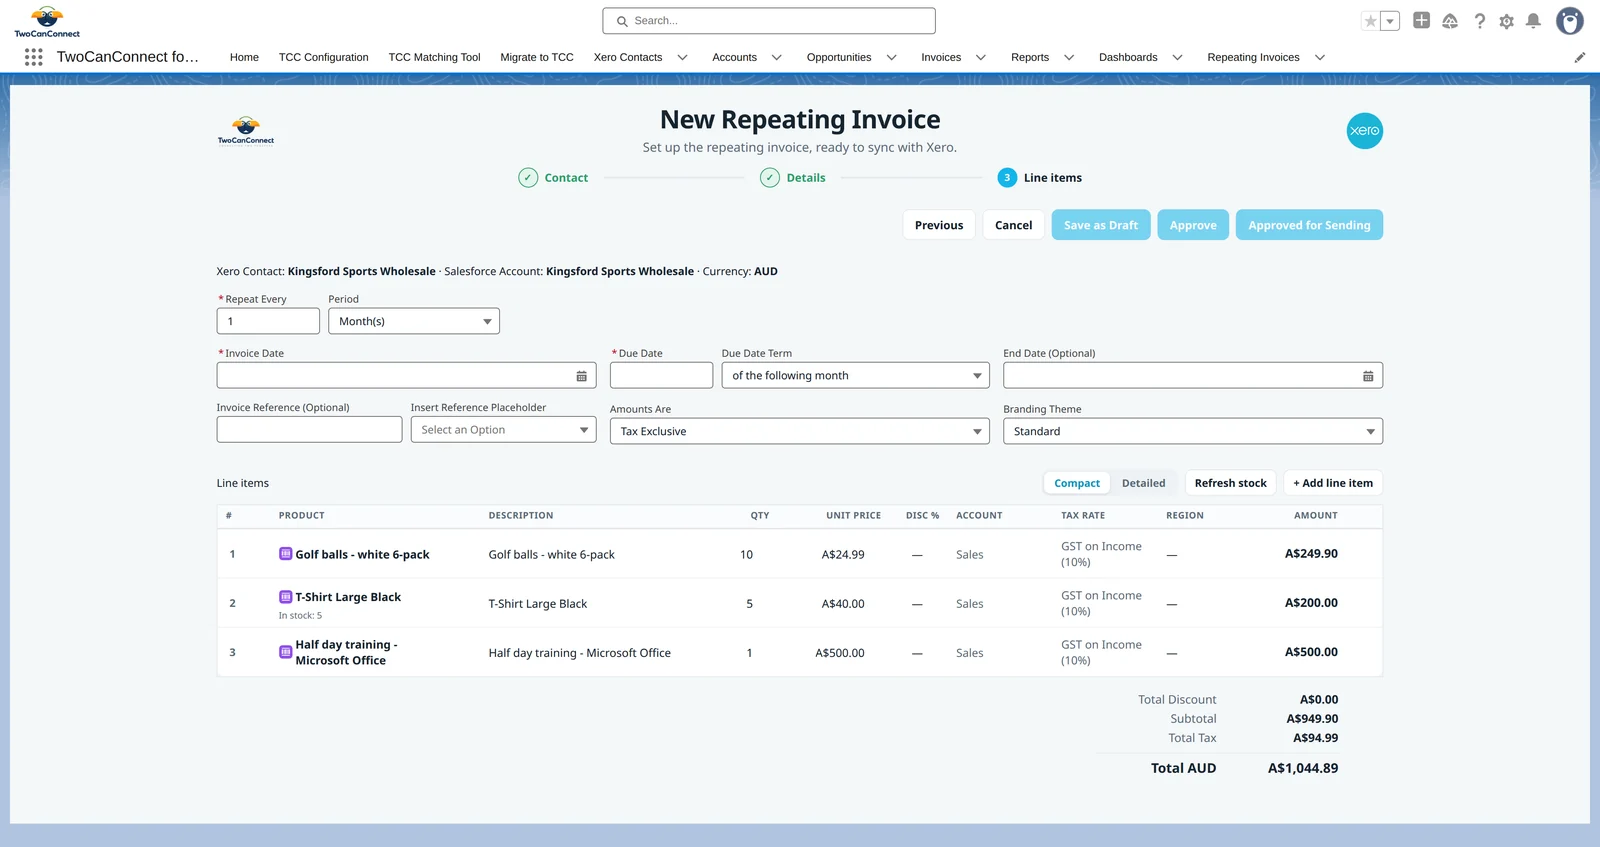Click + Add line item
The width and height of the screenshot is (1600, 847).
click(x=1333, y=483)
